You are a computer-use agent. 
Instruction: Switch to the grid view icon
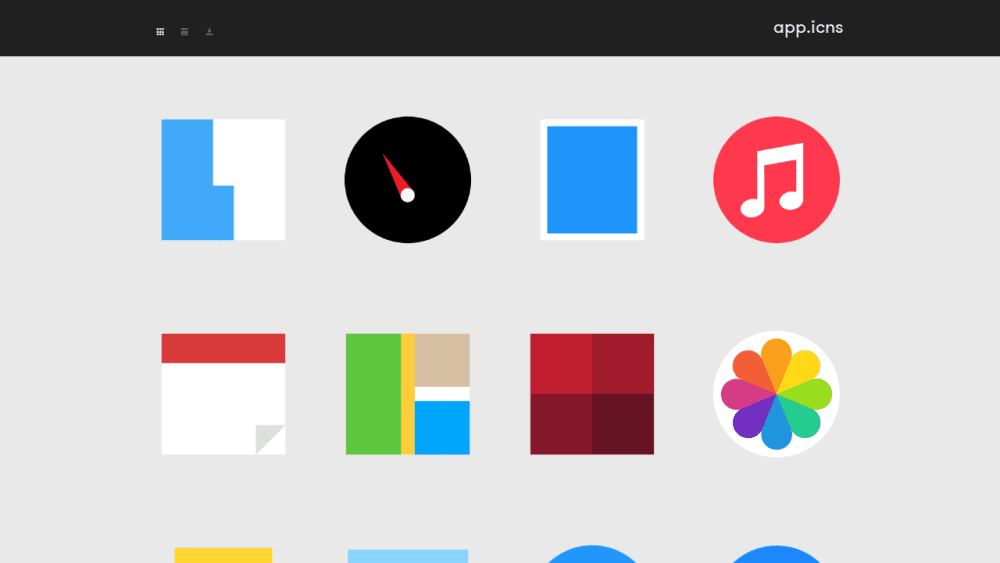tap(160, 31)
